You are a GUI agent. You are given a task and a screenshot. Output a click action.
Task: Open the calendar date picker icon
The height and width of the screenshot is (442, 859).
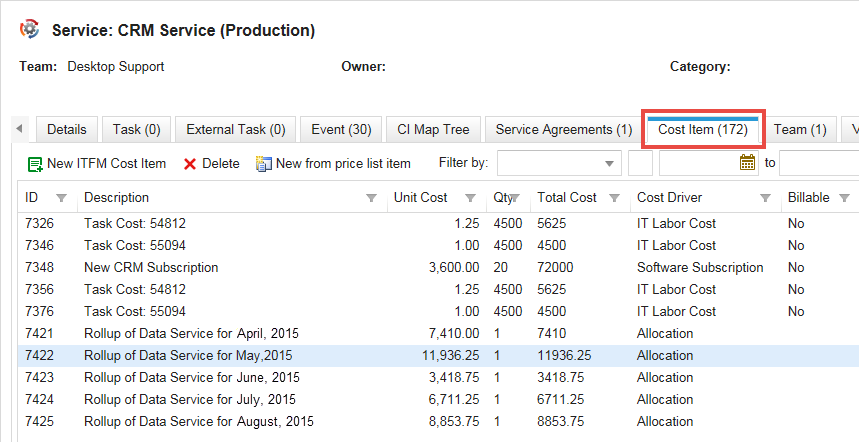point(747,162)
